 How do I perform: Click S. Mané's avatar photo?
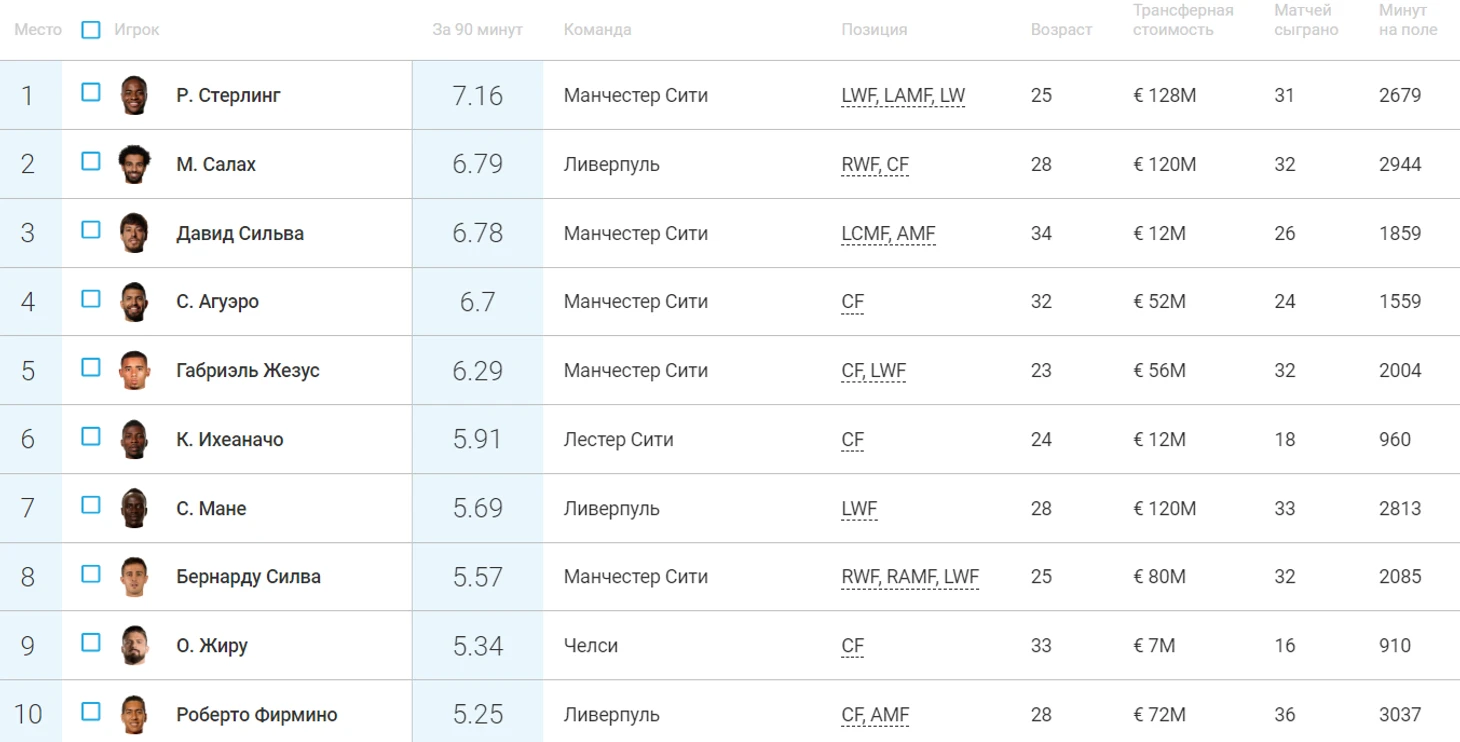pos(133,508)
